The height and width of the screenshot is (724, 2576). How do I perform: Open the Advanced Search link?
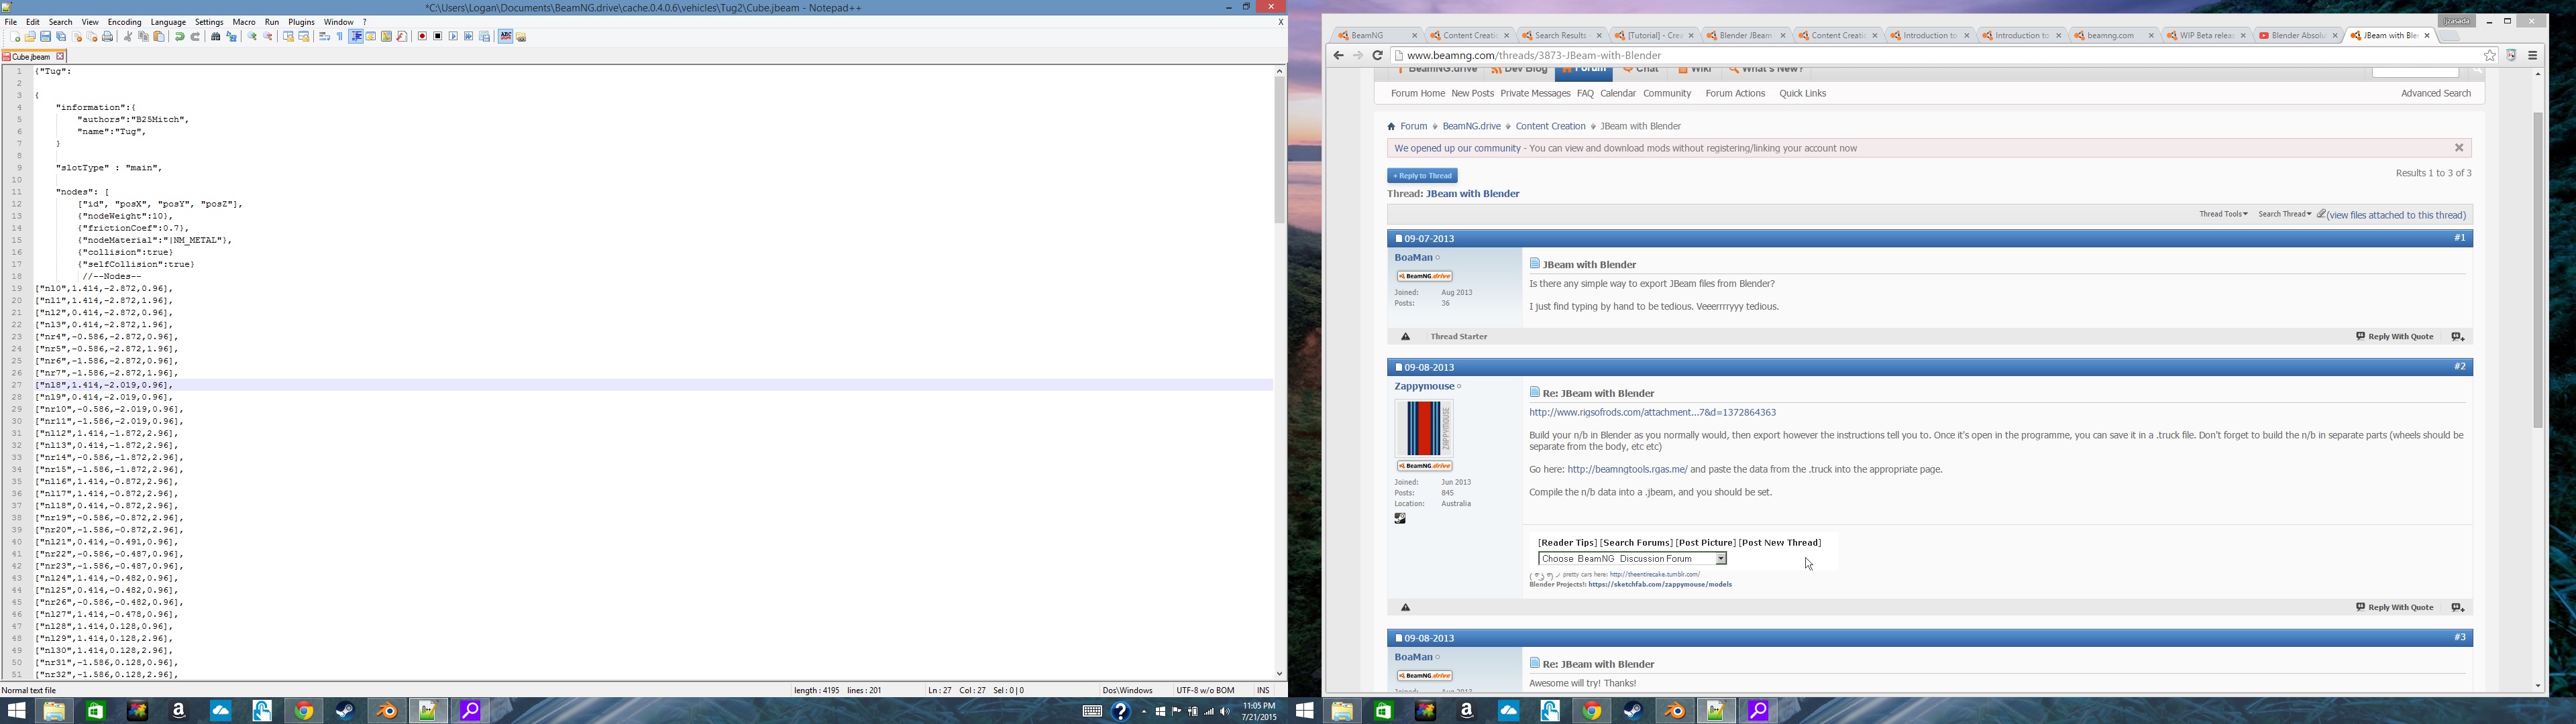pos(2435,94)
